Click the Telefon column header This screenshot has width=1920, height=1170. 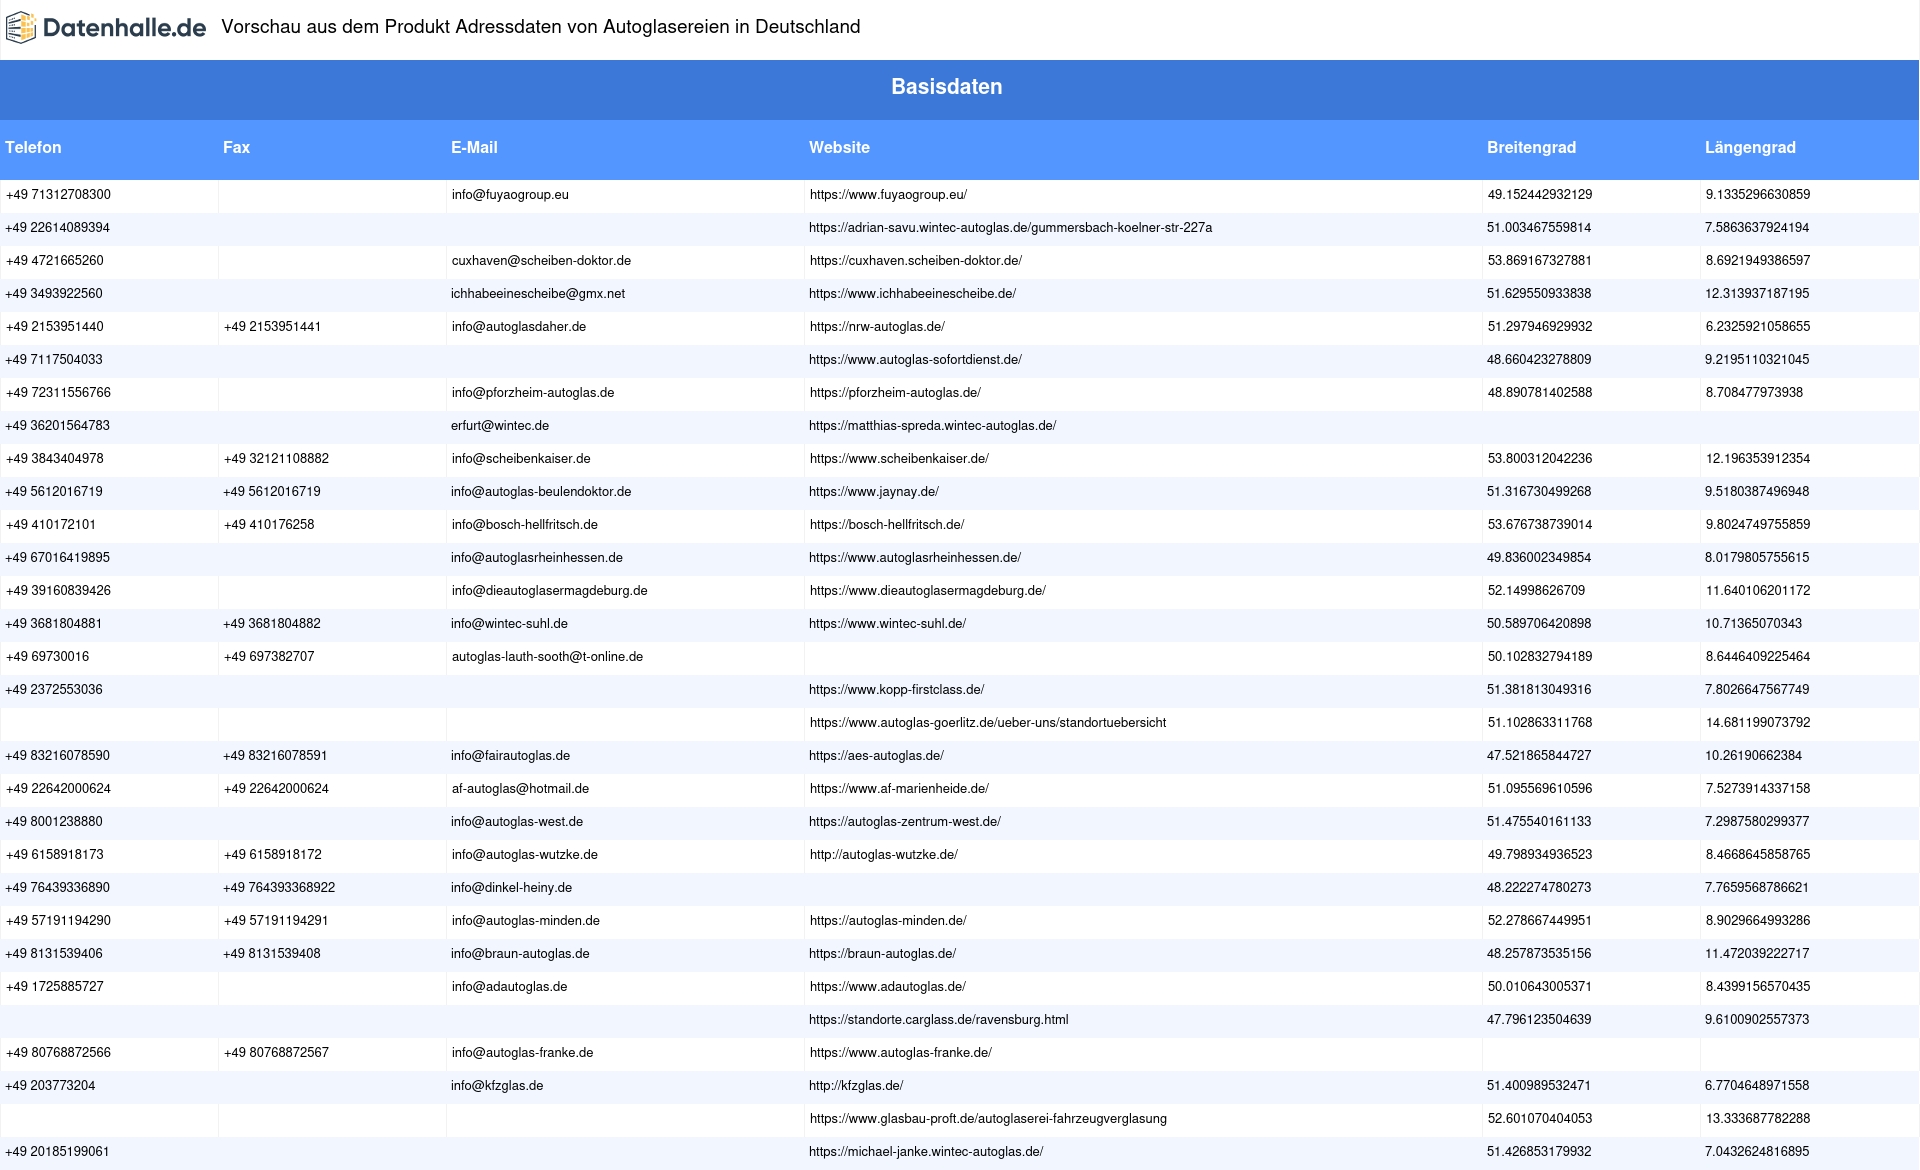click(33, 147)
